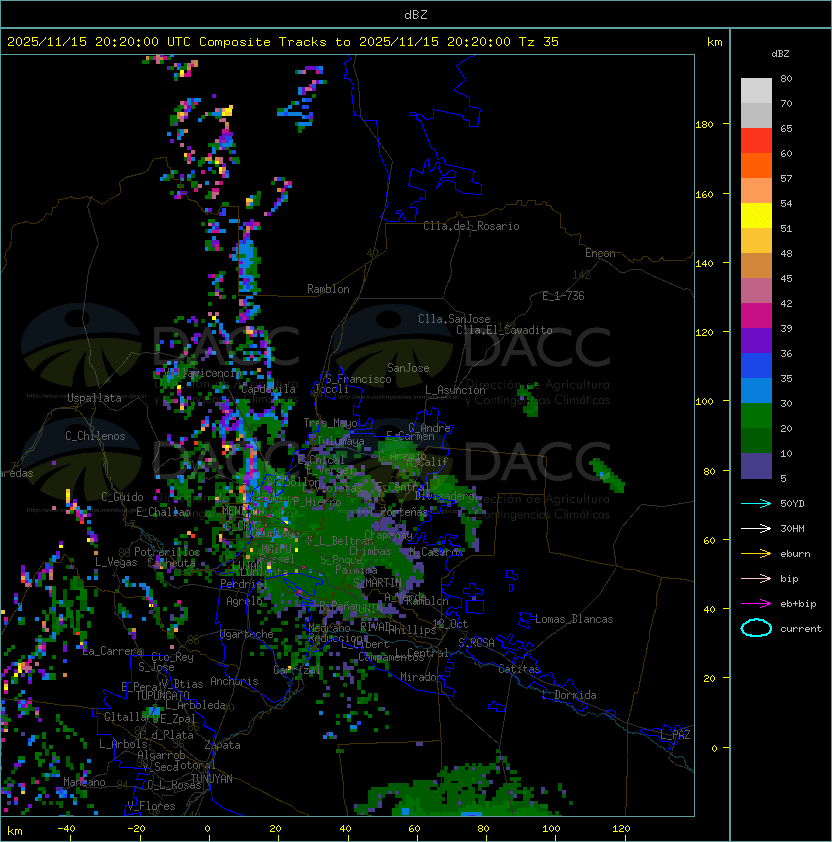Image resolution: width=832 pixels, height=842 pixels.
Task: Click the 'C_Chilenos' map label
Action: tap(95, 435)
